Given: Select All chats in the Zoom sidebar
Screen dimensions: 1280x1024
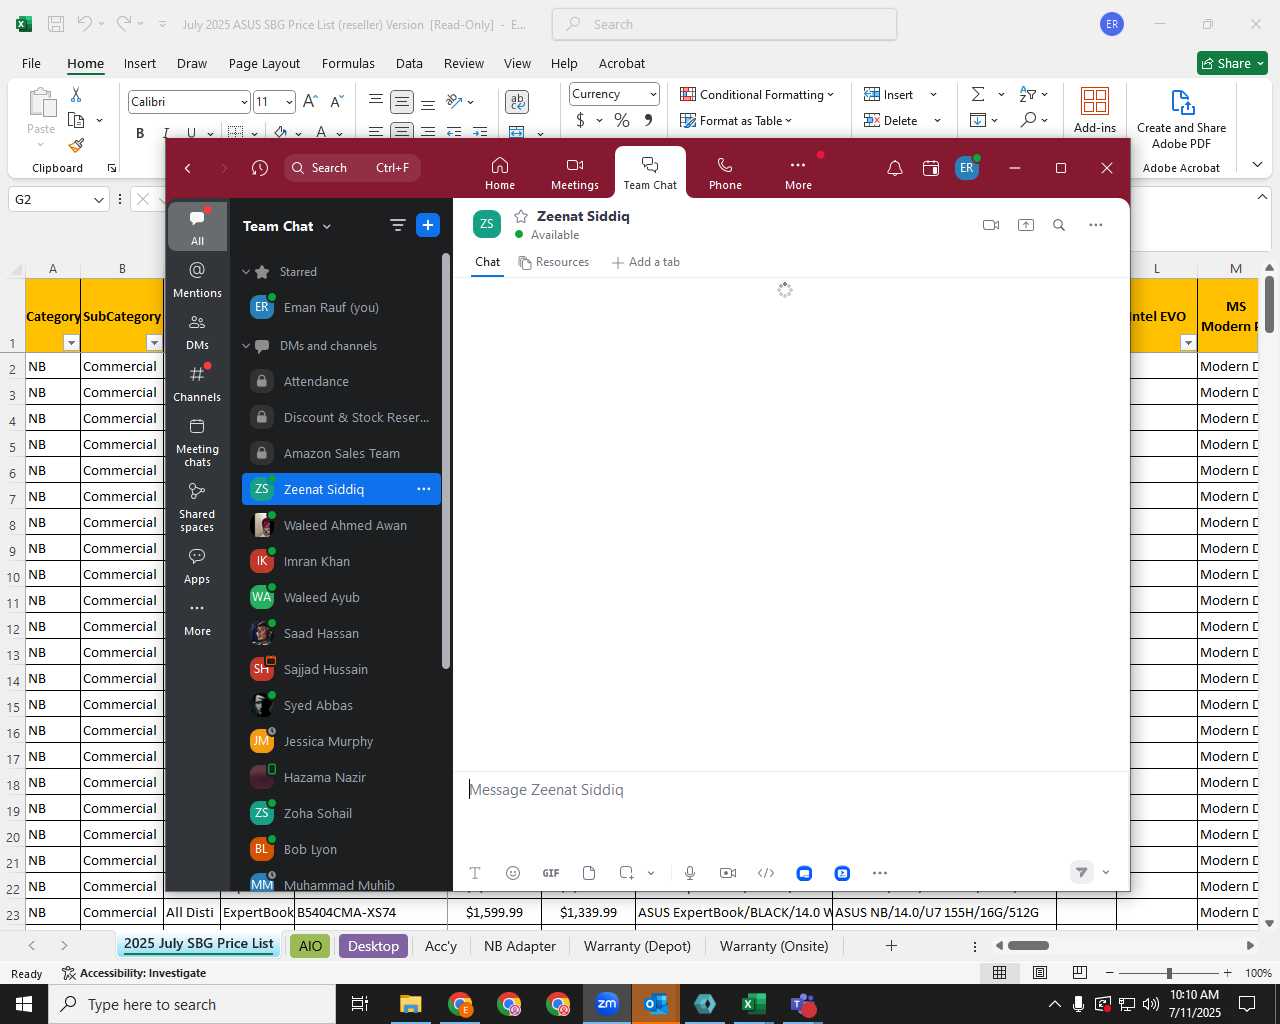Looking at the screenshot, I should (197, 228).
